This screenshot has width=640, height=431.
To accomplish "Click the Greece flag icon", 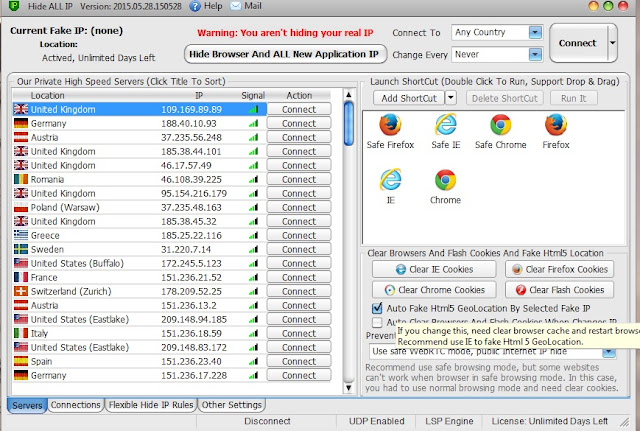I will pos(21,235).
